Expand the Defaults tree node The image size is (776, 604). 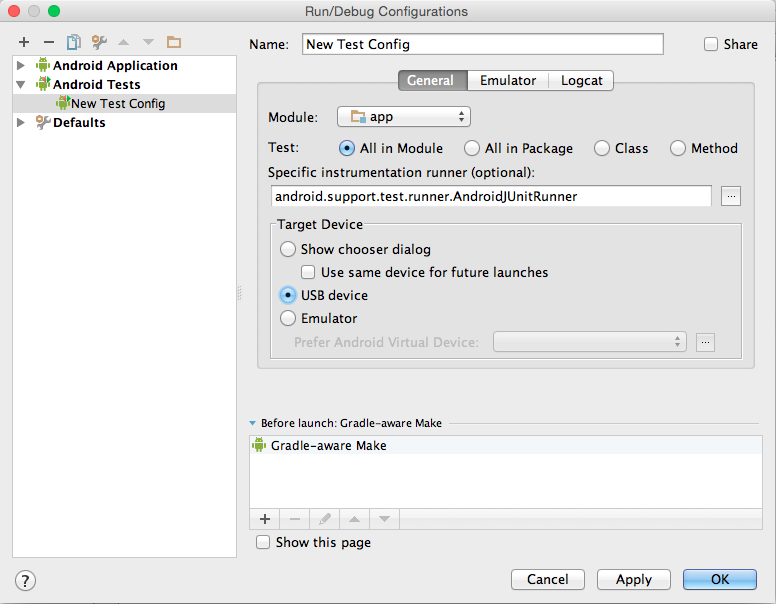tap(22, 123)
